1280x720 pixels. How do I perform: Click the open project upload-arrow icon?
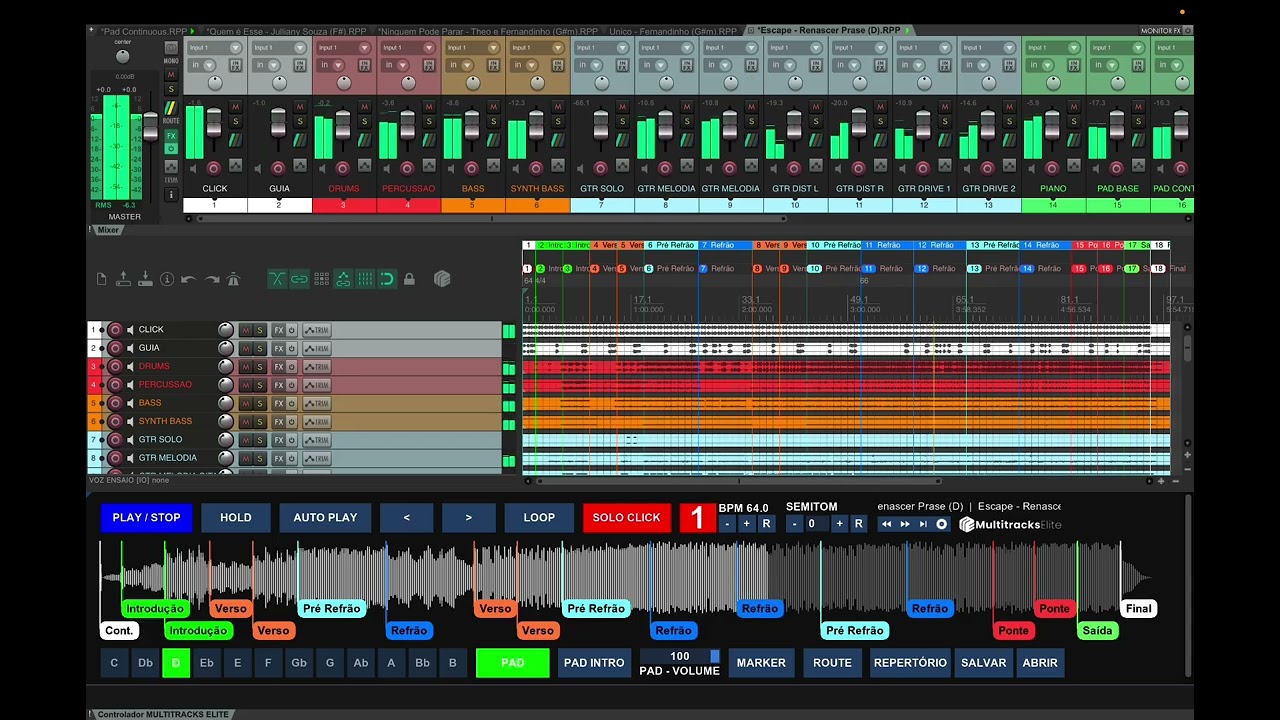[x=123, y=280]
